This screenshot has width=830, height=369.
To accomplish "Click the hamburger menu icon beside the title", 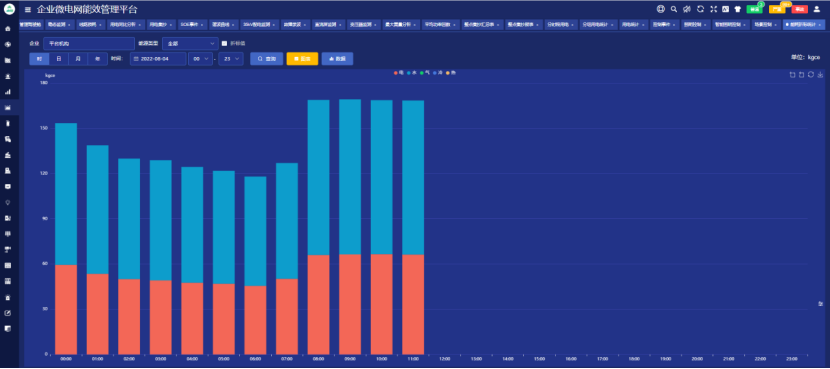I will click(x=28, y=10).
